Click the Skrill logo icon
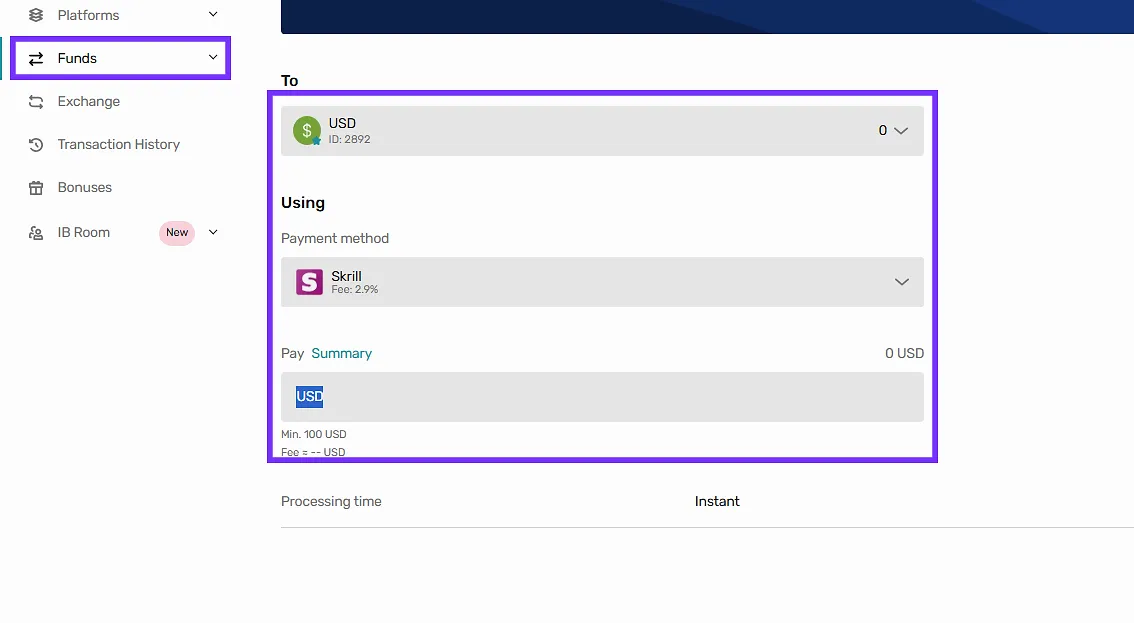 pyautogui.click(x=309, y=282)
